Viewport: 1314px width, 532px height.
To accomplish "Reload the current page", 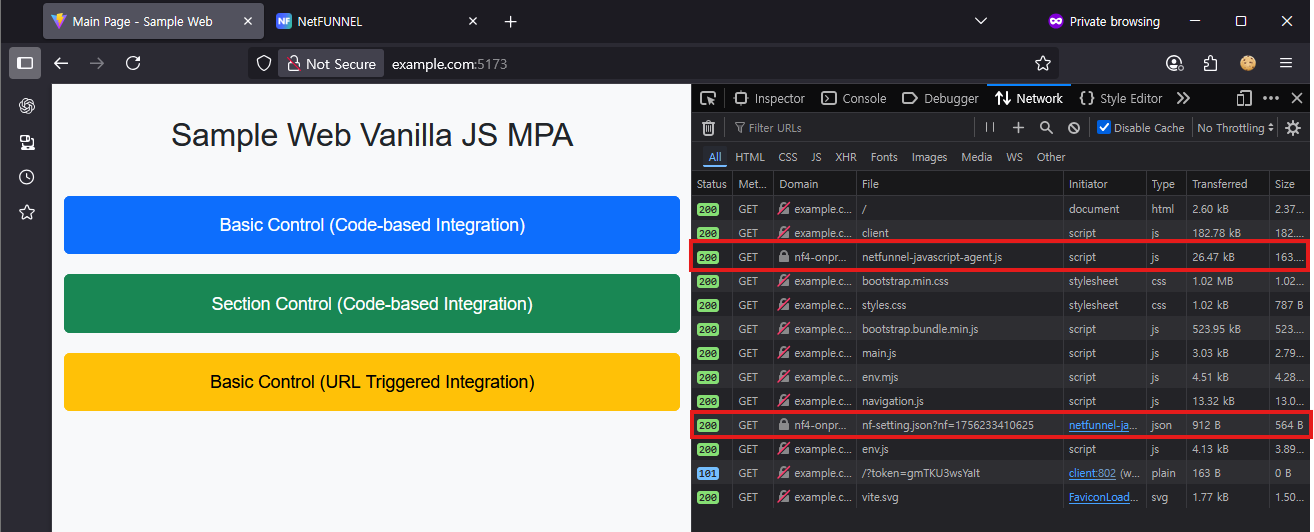I will pyautogui.click(x=133, y=63).
